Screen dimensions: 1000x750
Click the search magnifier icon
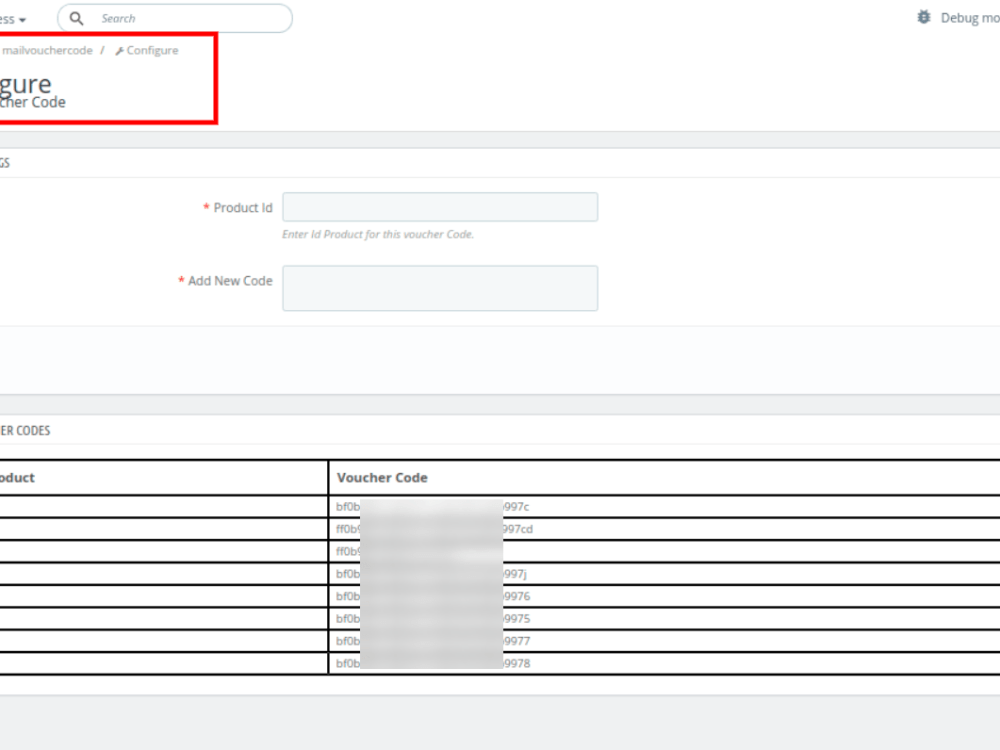pyautogui.click(x=76, y=17)
